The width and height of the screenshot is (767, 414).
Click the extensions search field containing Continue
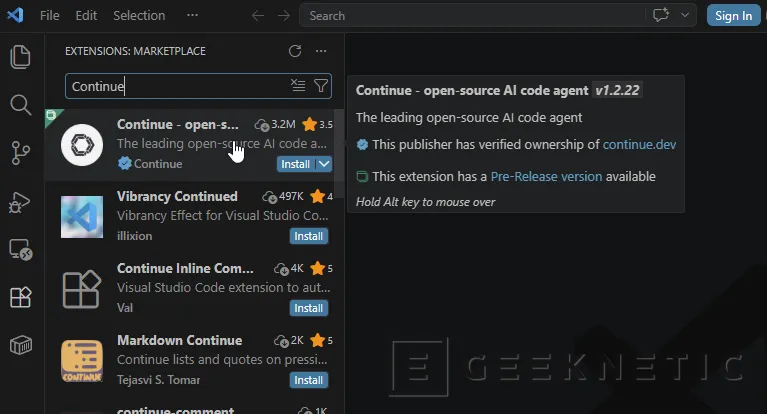(x=199, y=86)
